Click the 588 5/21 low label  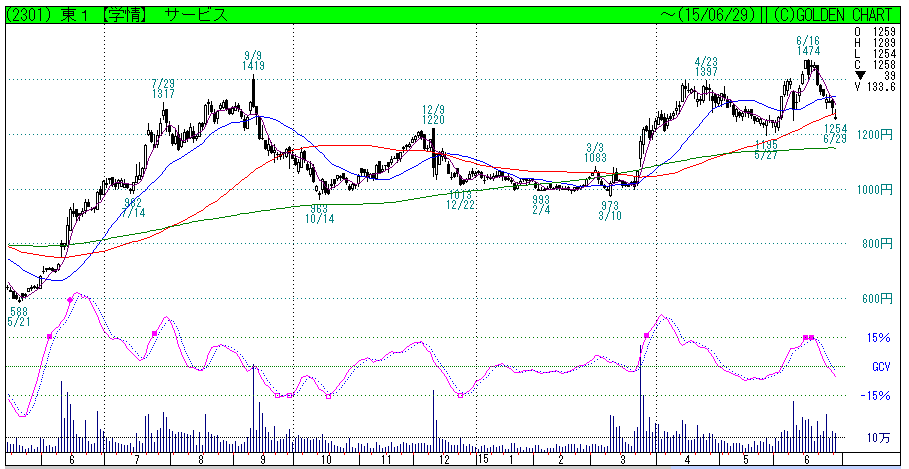coord(18,315)
